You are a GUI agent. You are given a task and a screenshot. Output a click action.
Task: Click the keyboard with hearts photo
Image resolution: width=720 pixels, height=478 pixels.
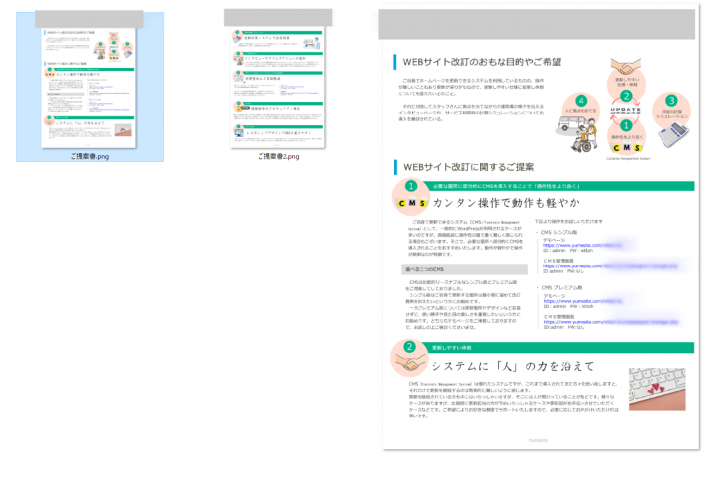click(657, 388)
